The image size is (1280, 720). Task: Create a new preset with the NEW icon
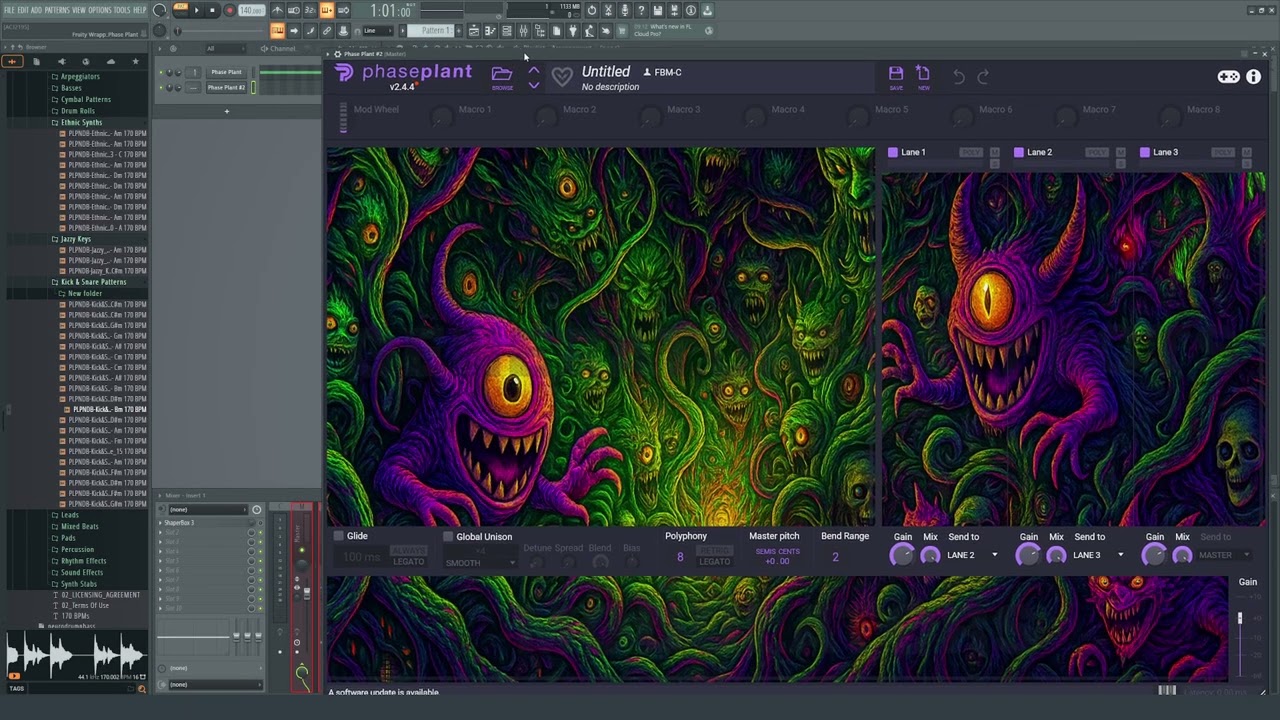click(923, 76)
